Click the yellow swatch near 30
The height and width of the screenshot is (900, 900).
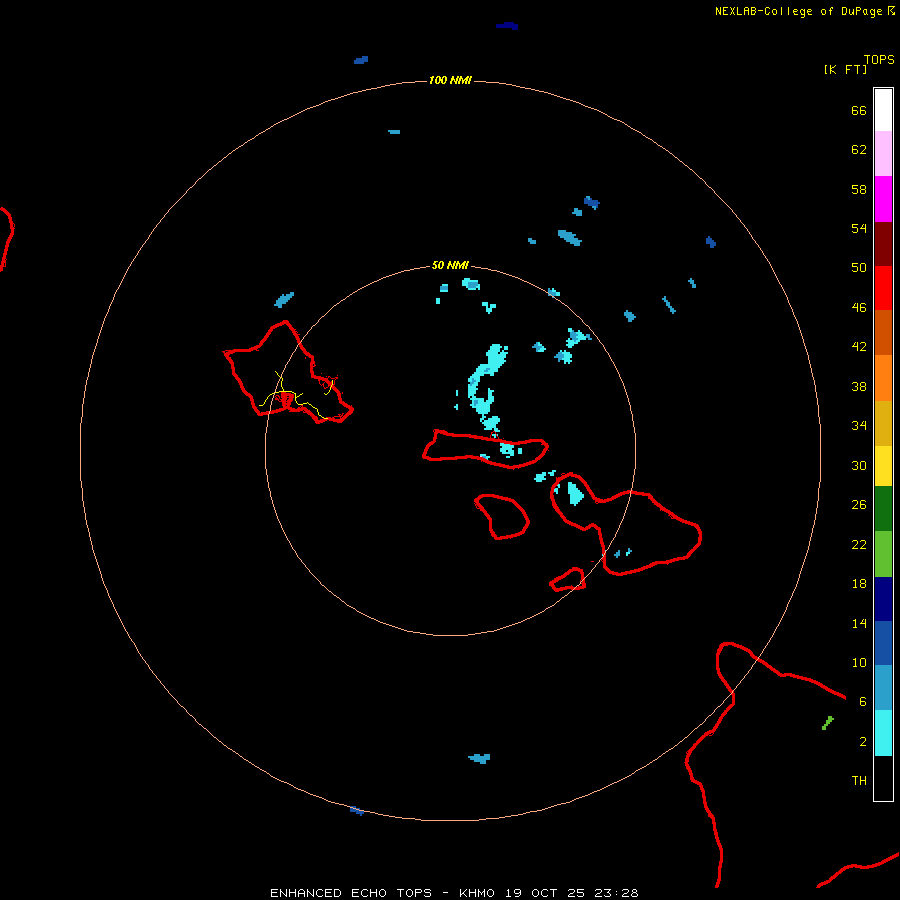point(883,465)
